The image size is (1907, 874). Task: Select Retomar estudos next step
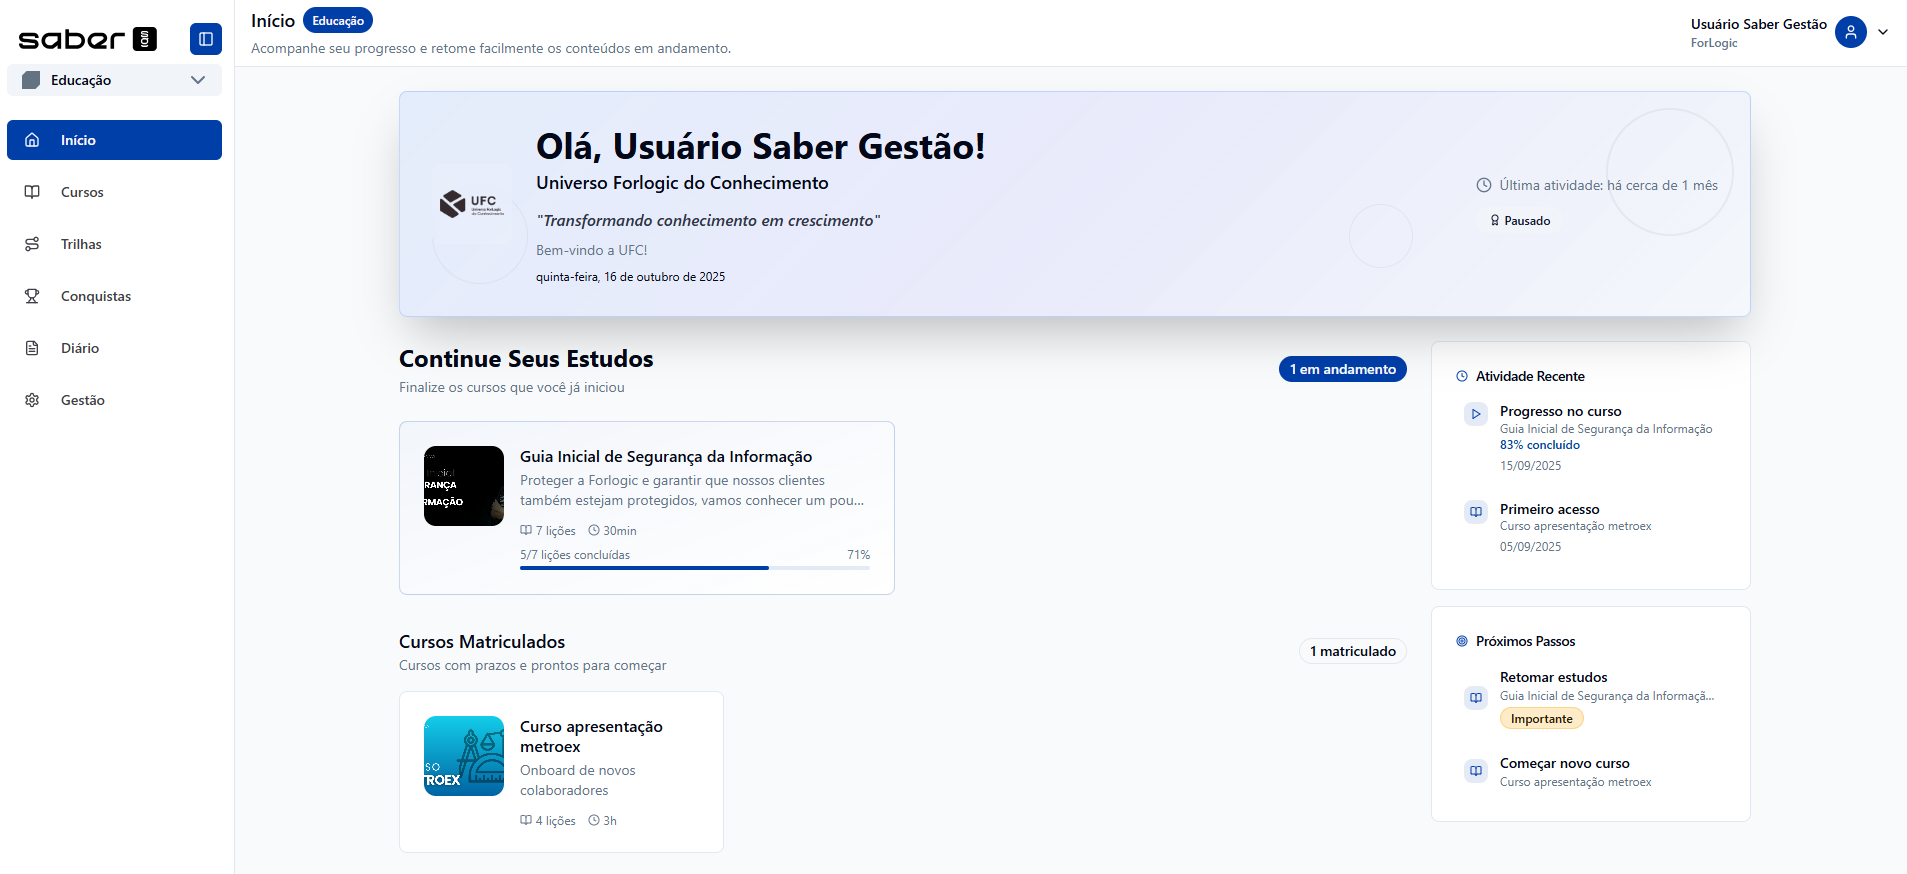tap(1553, 678)
